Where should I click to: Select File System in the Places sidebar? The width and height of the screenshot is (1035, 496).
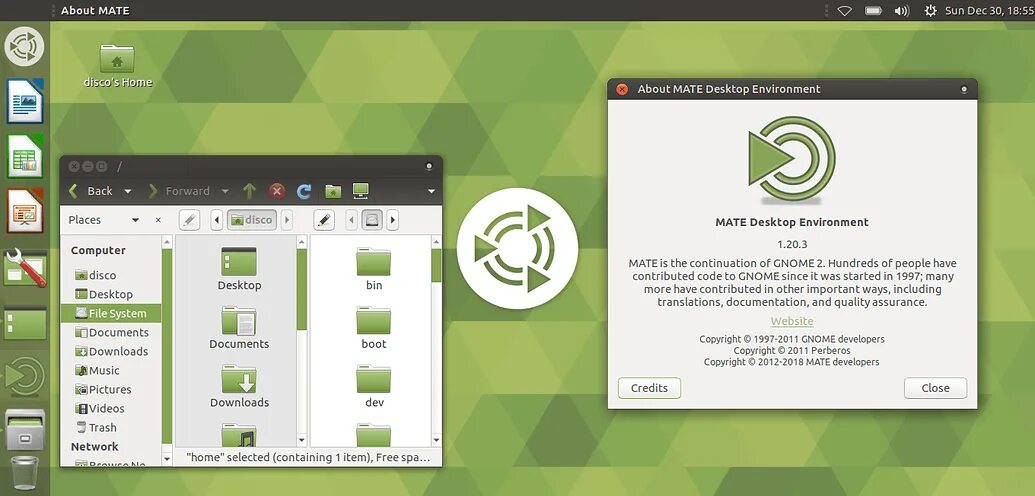pyautogui.click(x=110, y=314)
